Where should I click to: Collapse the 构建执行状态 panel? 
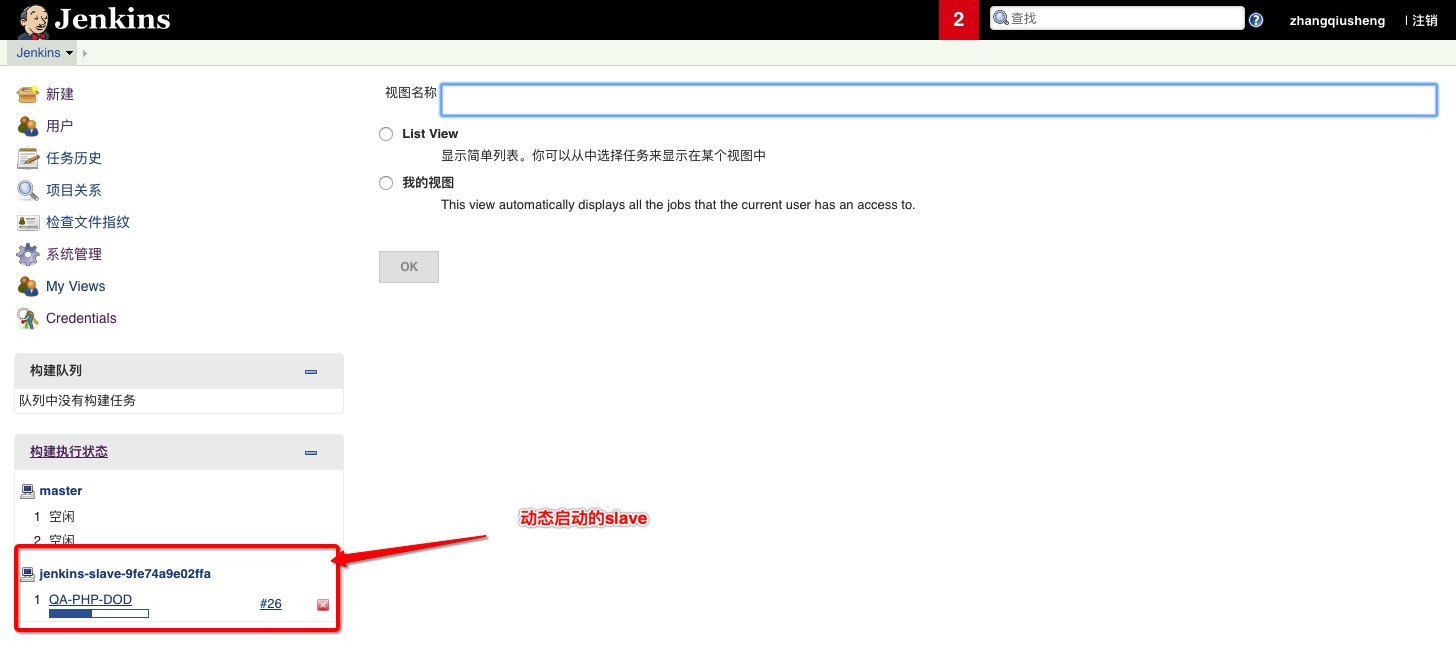tap(311, 452)
